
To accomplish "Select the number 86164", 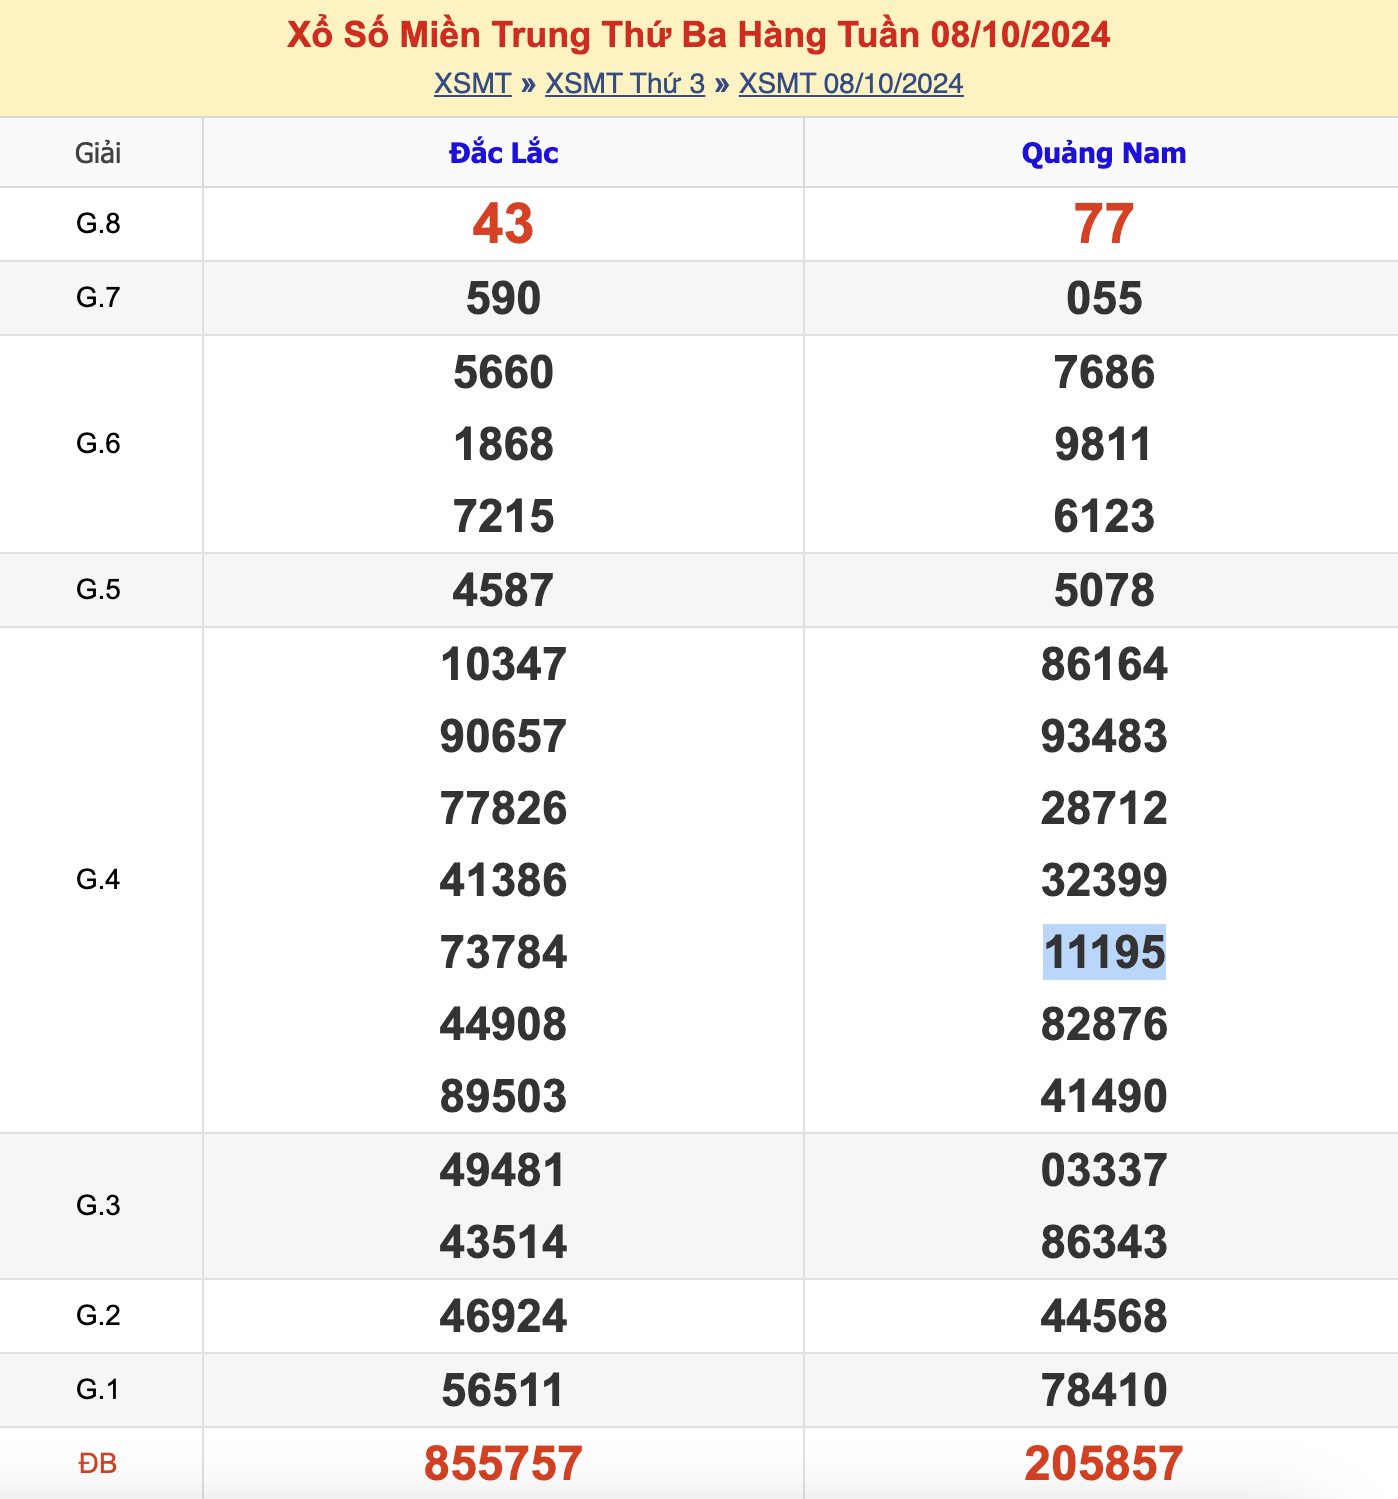I will click(x=1104, y=664).
